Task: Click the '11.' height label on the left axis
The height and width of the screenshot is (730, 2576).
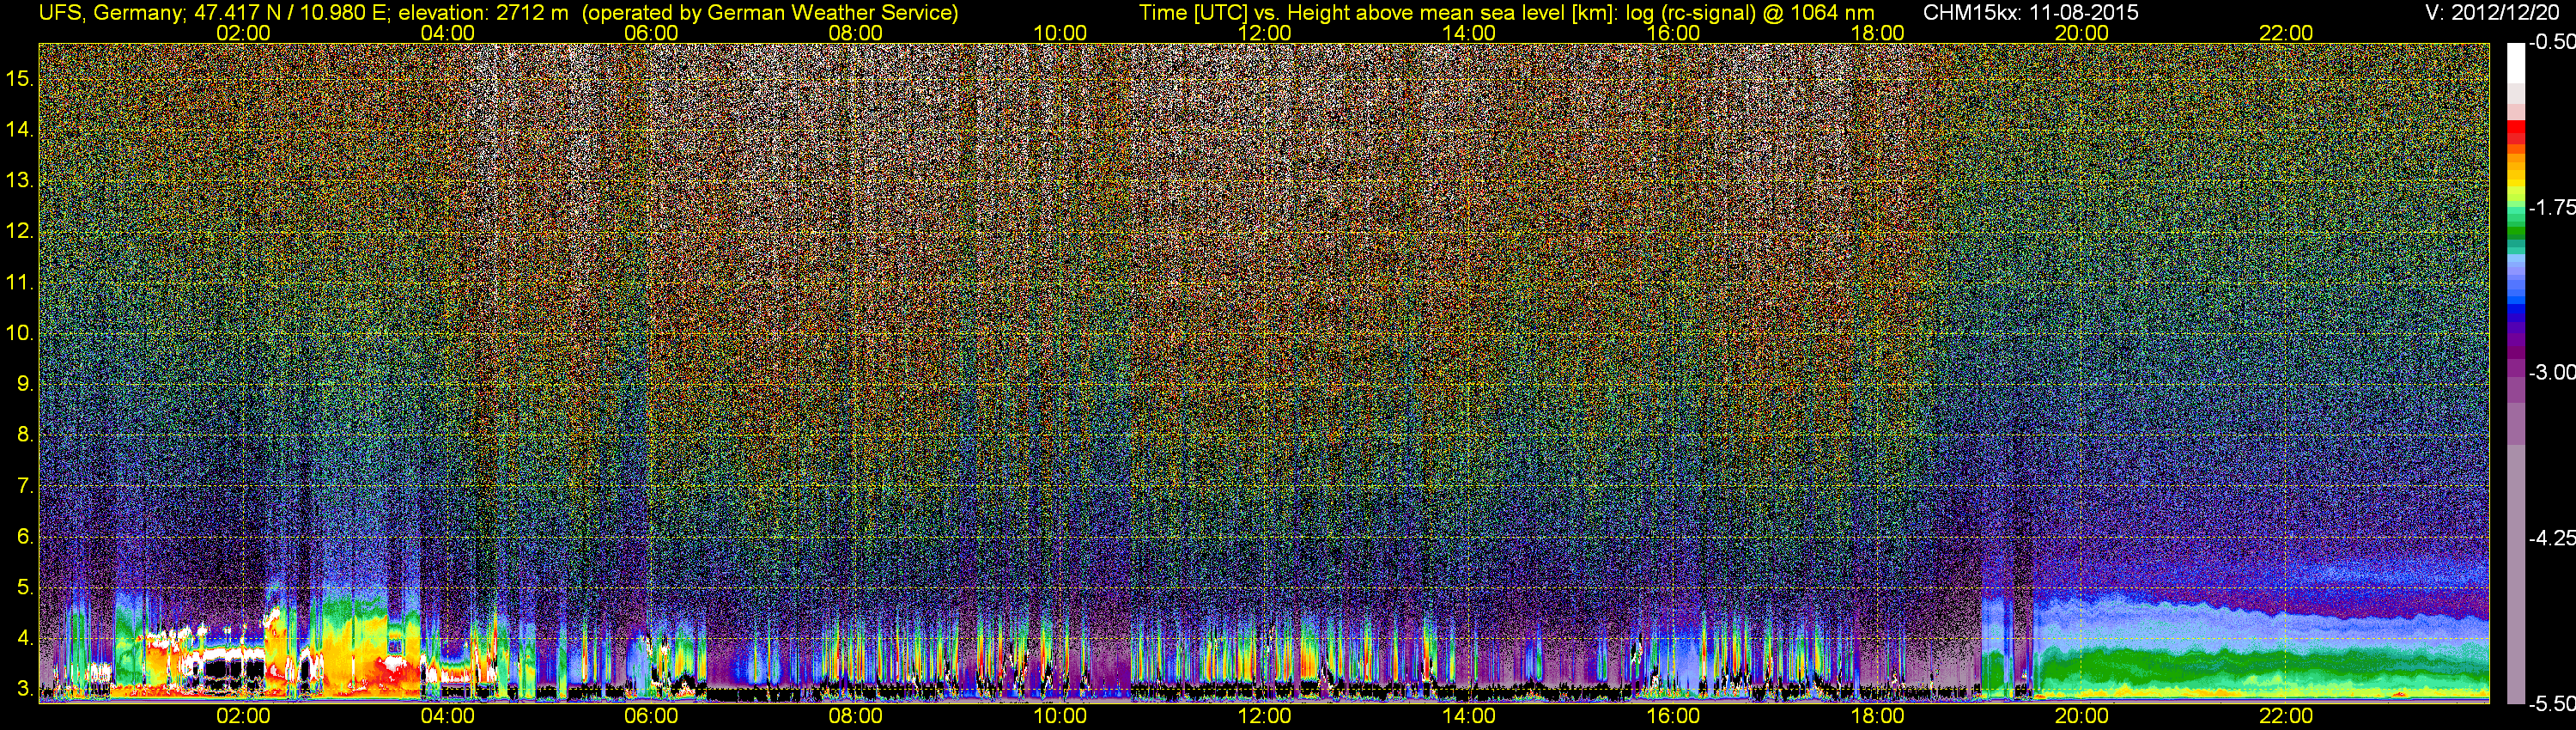Action: coord(20,283)
